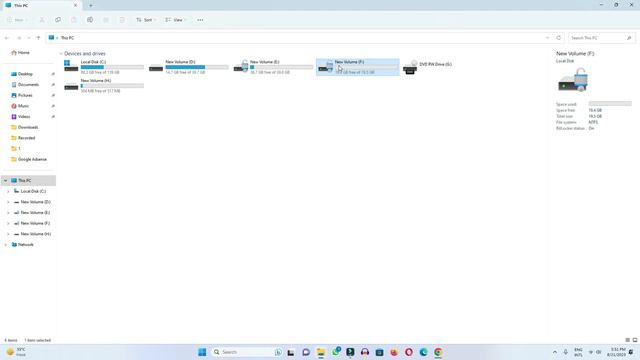Select This PC in the navigation pane
640x360 pixels.
pyautogui.click(x=29, y=180)
